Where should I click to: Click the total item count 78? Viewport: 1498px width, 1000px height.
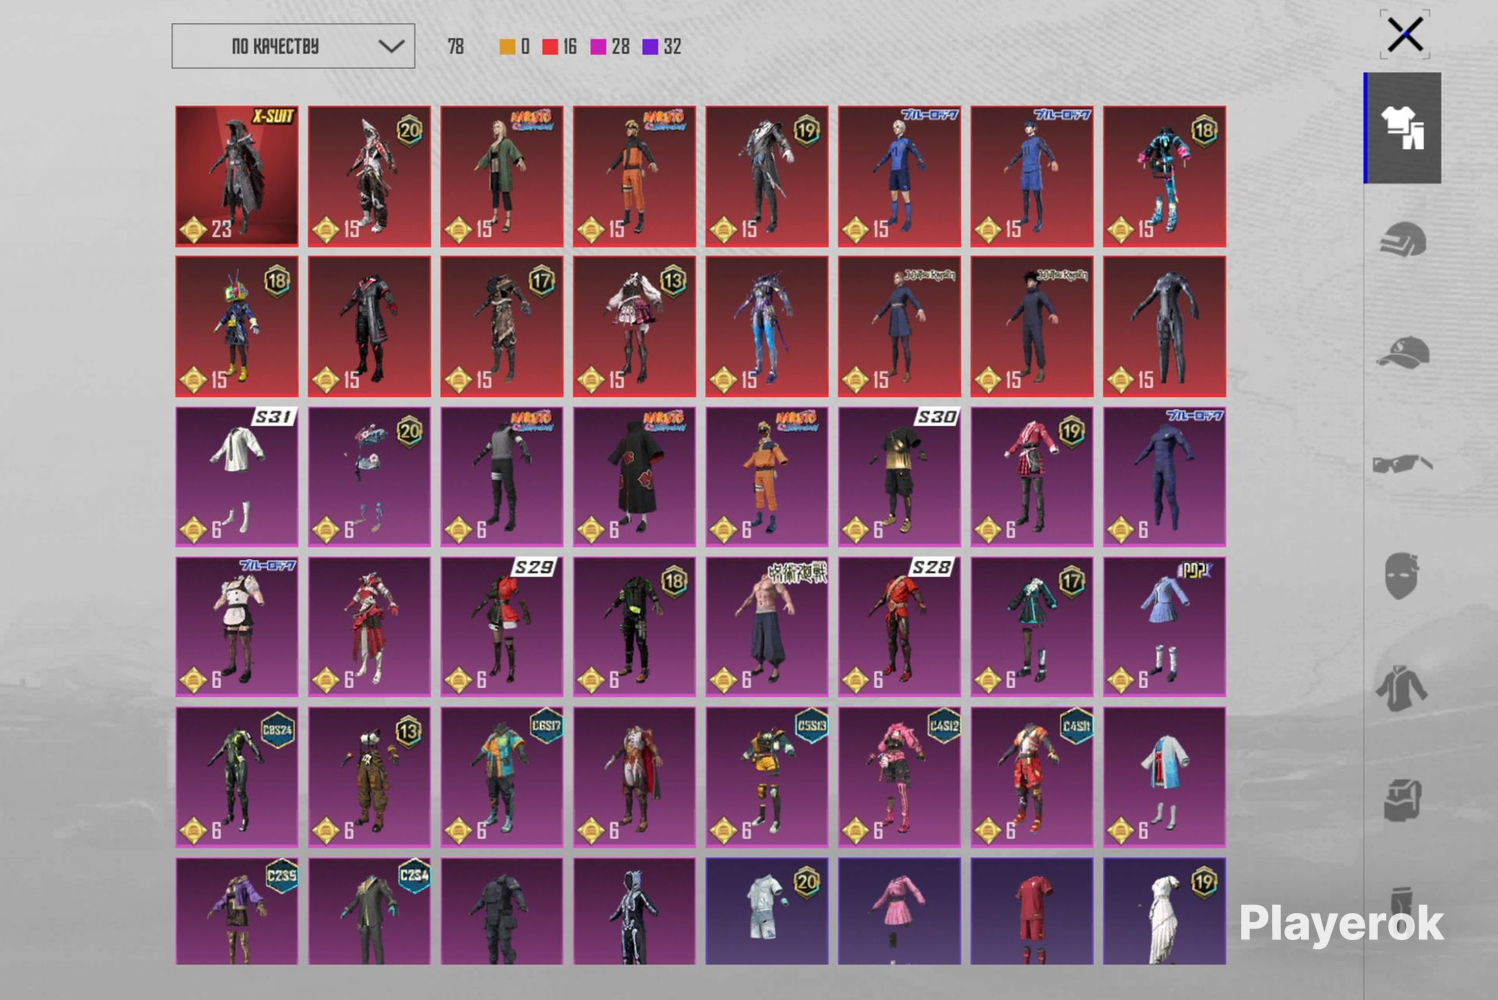point(456,47)
